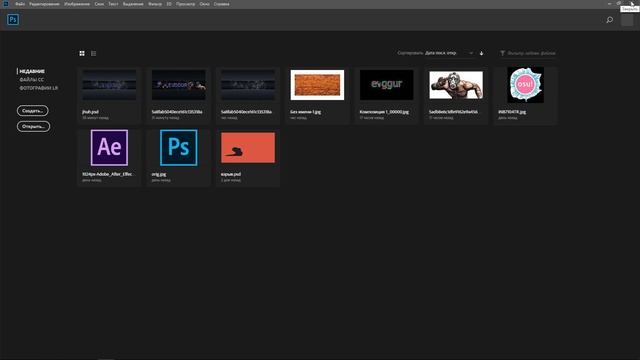Open the orig.jpg Ps logo thumbnail
640x360 pixels.
[x=179, y=148]
